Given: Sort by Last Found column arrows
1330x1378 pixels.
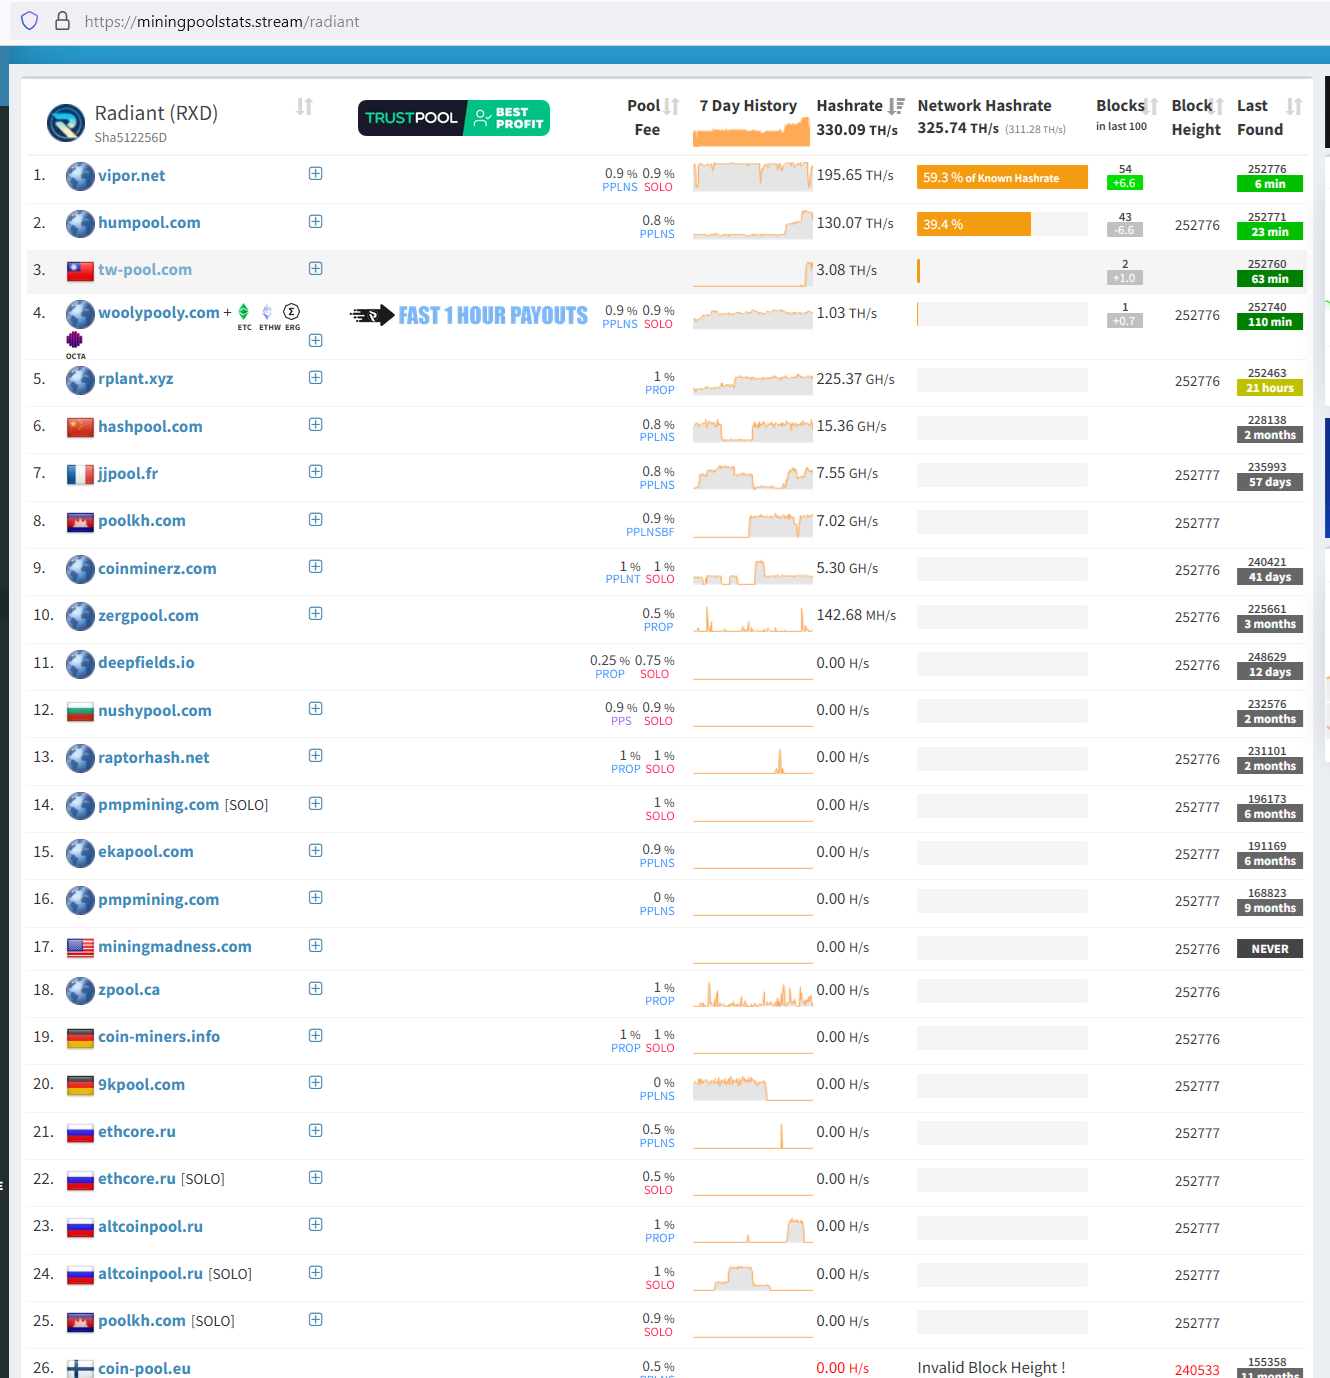Looking at the screenshot, I should point(1294,106).
